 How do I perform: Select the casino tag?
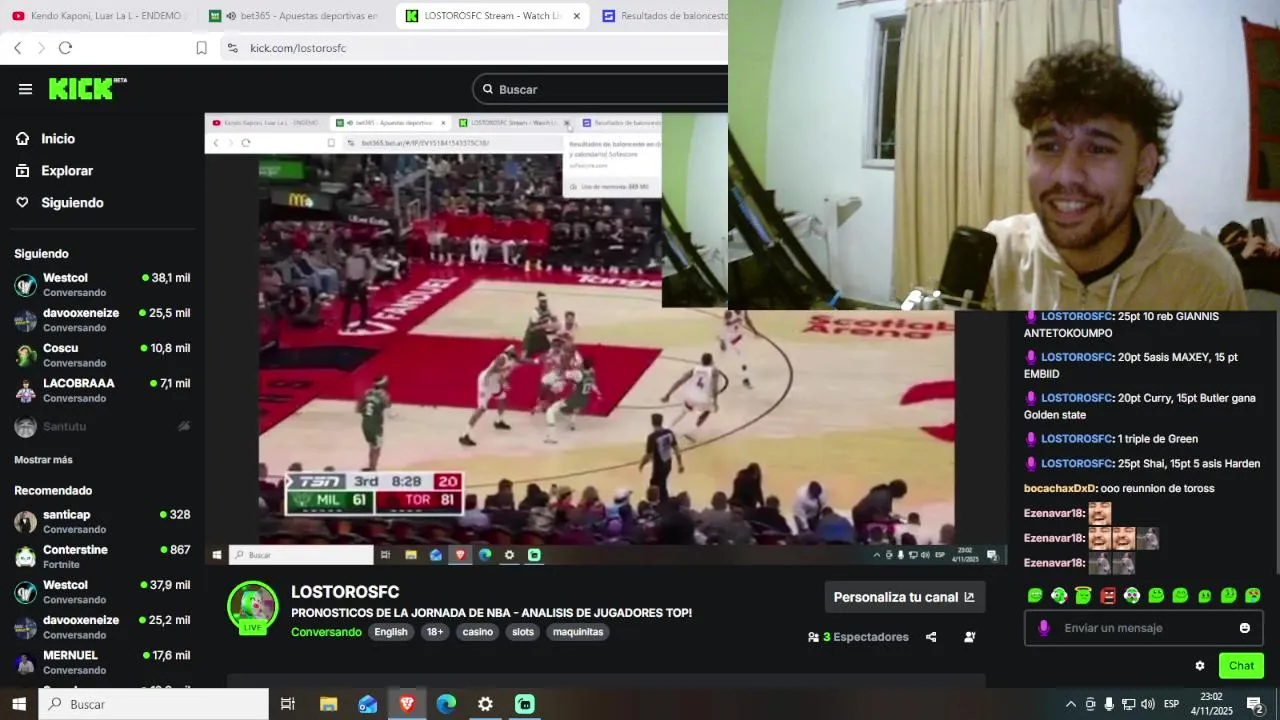tap(478, 632)
